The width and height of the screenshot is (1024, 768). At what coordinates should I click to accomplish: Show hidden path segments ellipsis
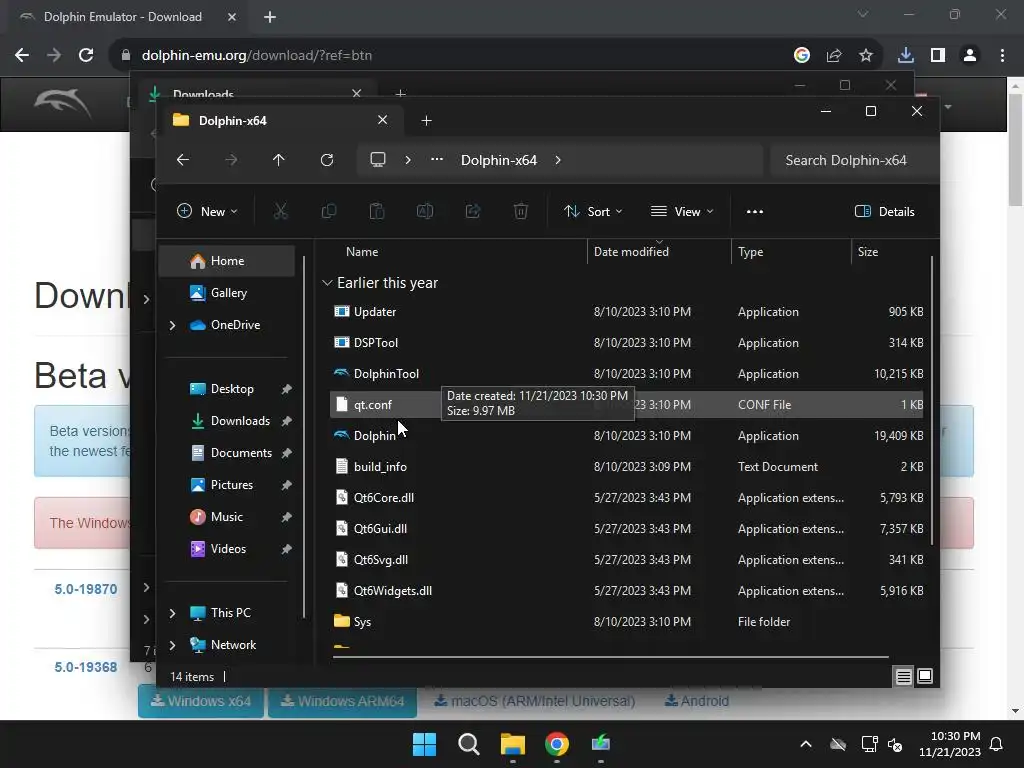(x=437, y=160)
